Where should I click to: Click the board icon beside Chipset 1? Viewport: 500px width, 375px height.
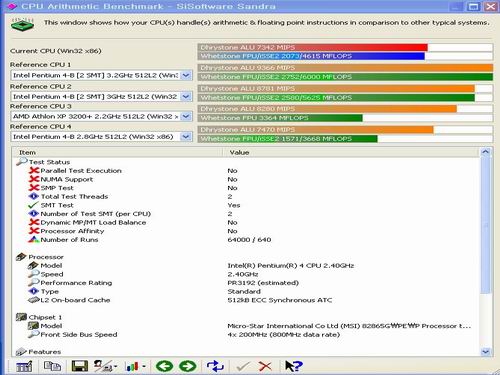(21, 317)
